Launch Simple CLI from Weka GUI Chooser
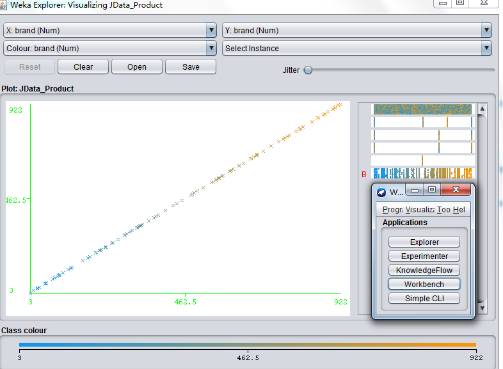The width and height of the screenshot is (503, 369). (424, 298)
